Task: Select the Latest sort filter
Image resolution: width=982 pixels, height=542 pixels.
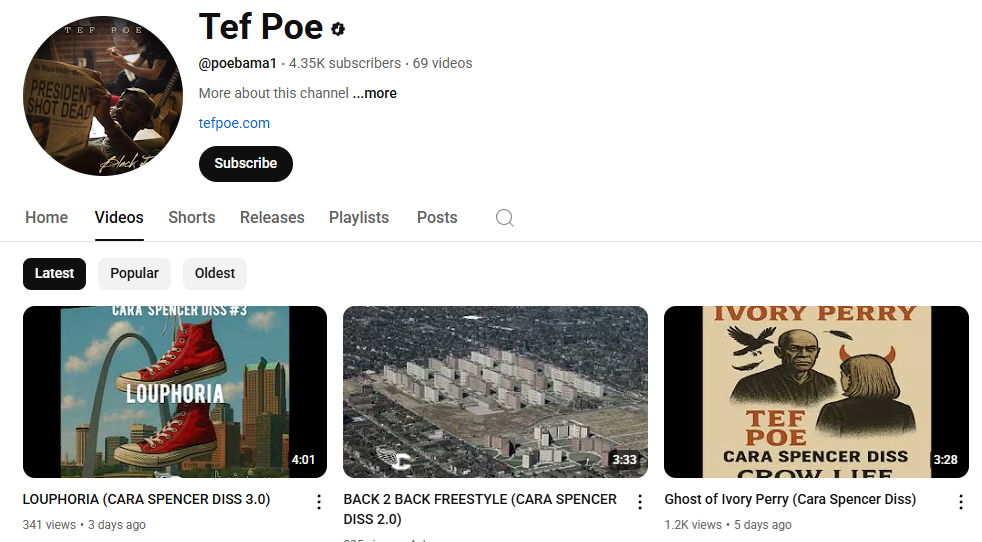Action: click(55, 273)
